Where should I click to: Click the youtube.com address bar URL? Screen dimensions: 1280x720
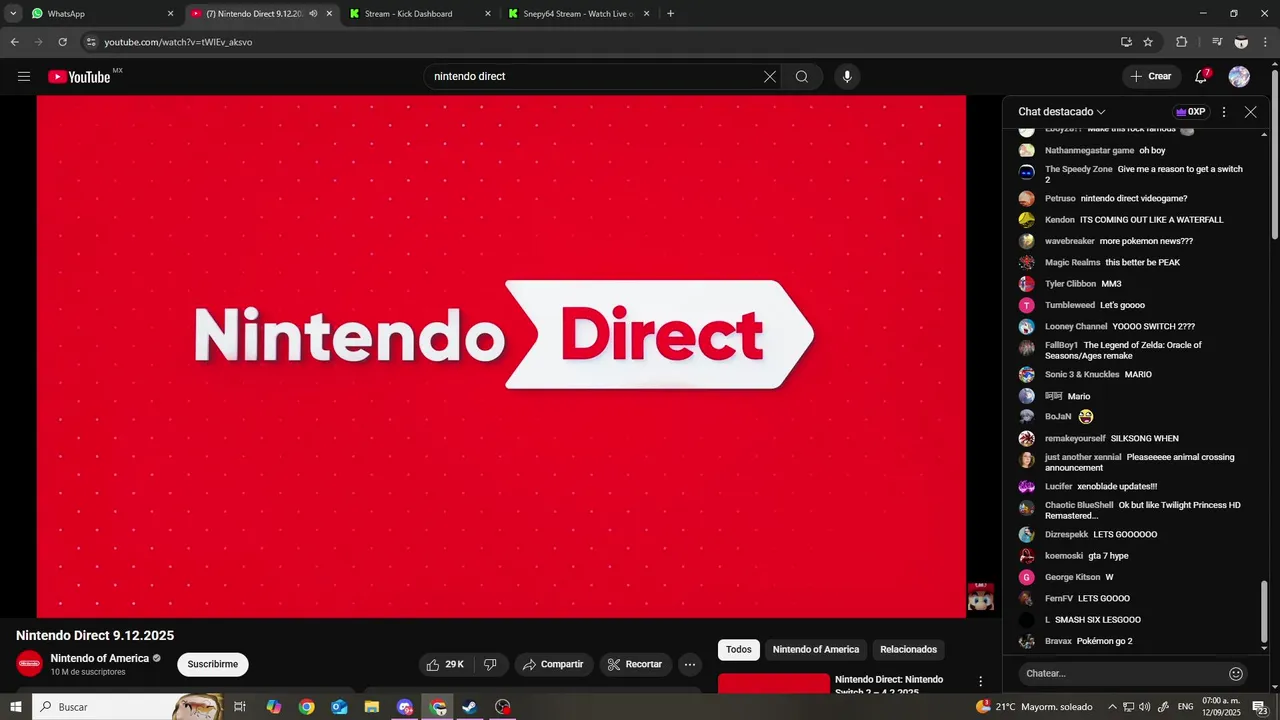(178, 42)
